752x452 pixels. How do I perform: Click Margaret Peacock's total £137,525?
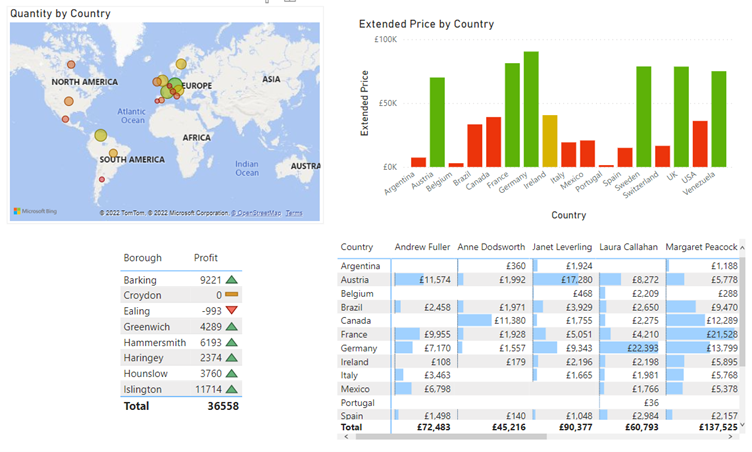coord(718,427)
